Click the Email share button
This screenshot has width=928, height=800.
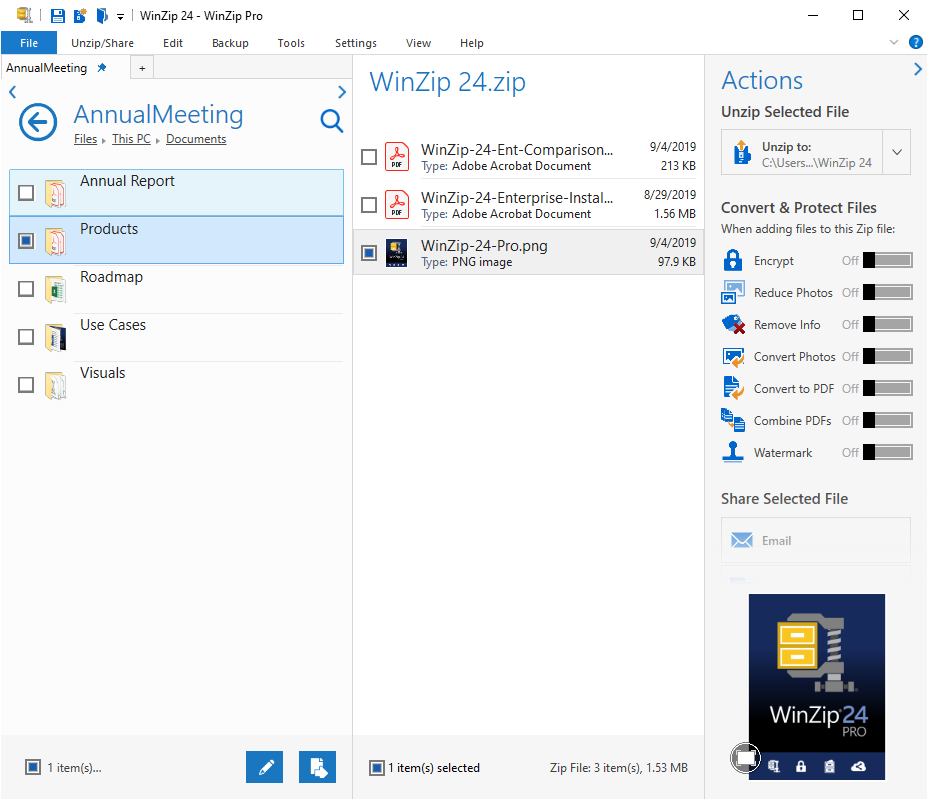click(x=815, y=540)
